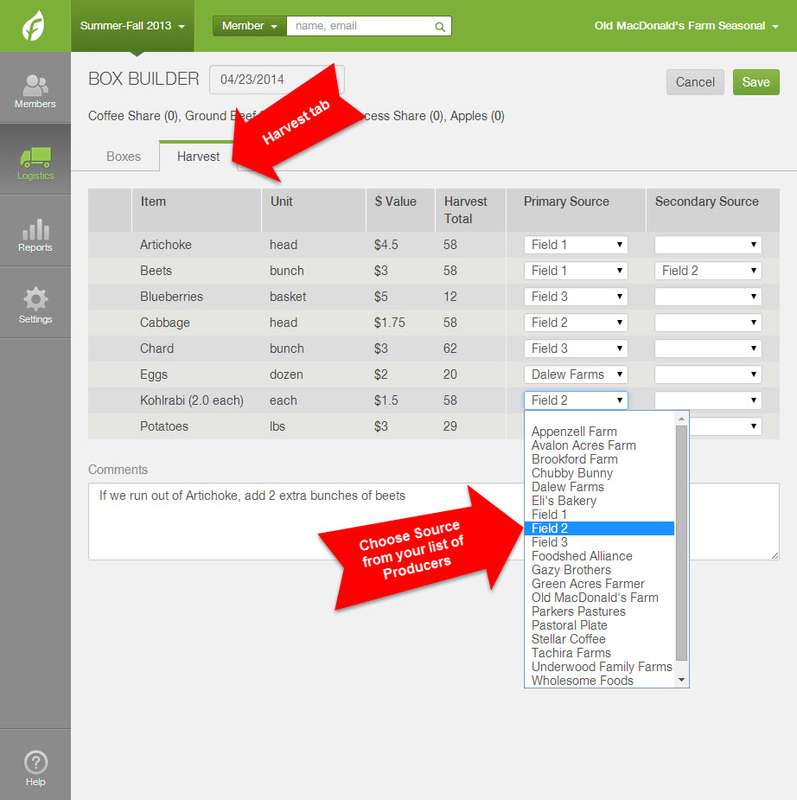Choose Appenzell Farm from the list
Image resolution: width=797 pixels, height=800 pixels.
tap(600, 432)
